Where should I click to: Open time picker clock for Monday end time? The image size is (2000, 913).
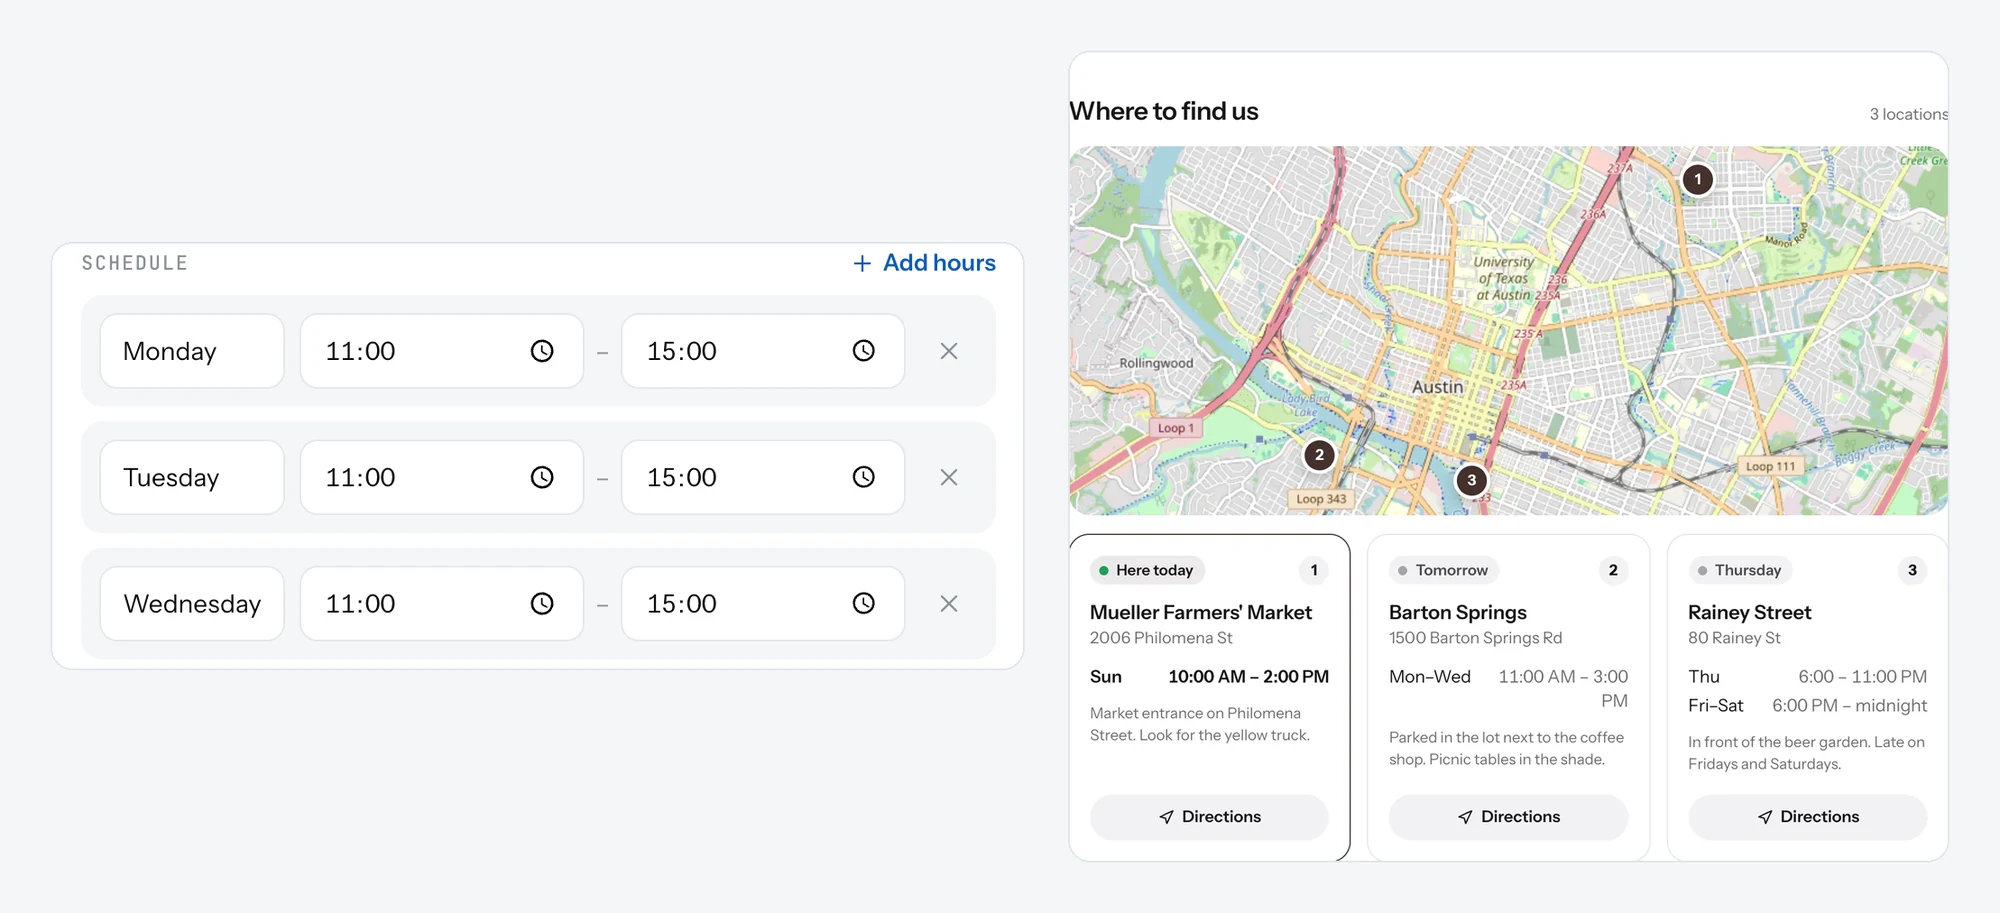coord(864,351)
